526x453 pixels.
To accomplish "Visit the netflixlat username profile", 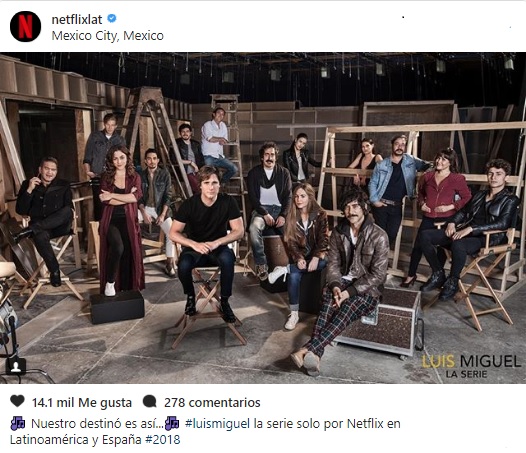I will click(77, 19).
